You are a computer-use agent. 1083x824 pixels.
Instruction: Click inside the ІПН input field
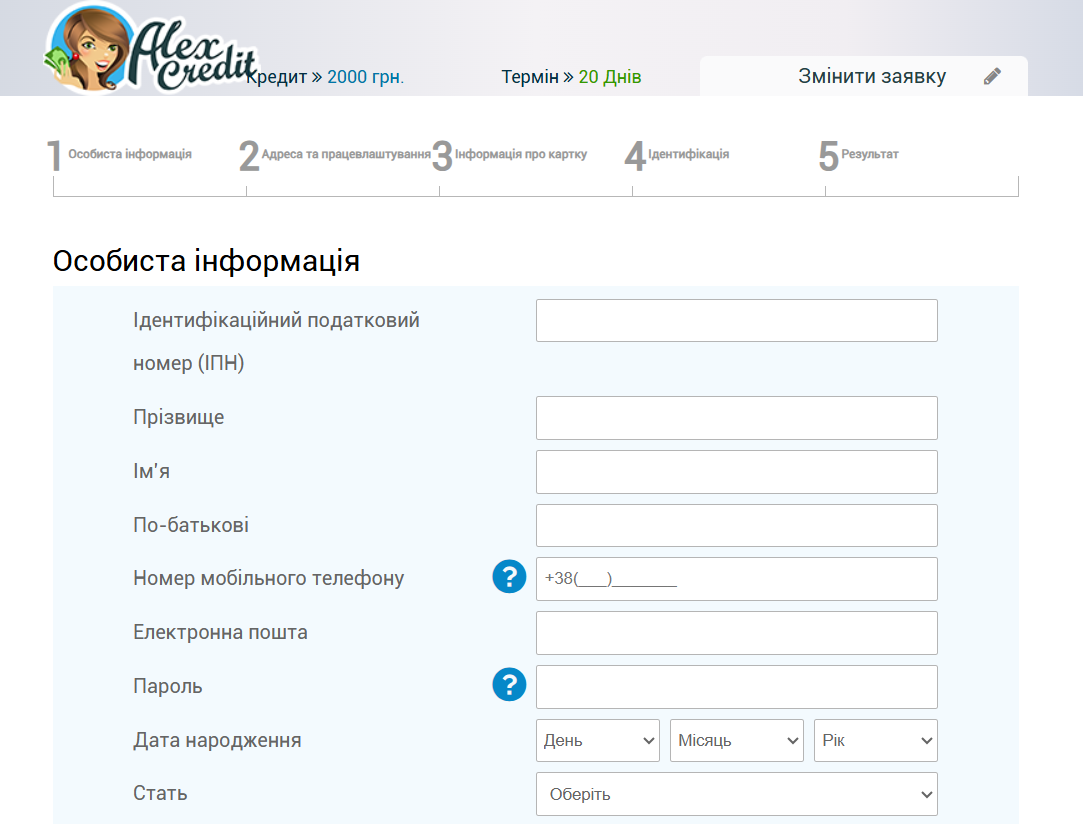pyautogui.click(x=736, y=320)
